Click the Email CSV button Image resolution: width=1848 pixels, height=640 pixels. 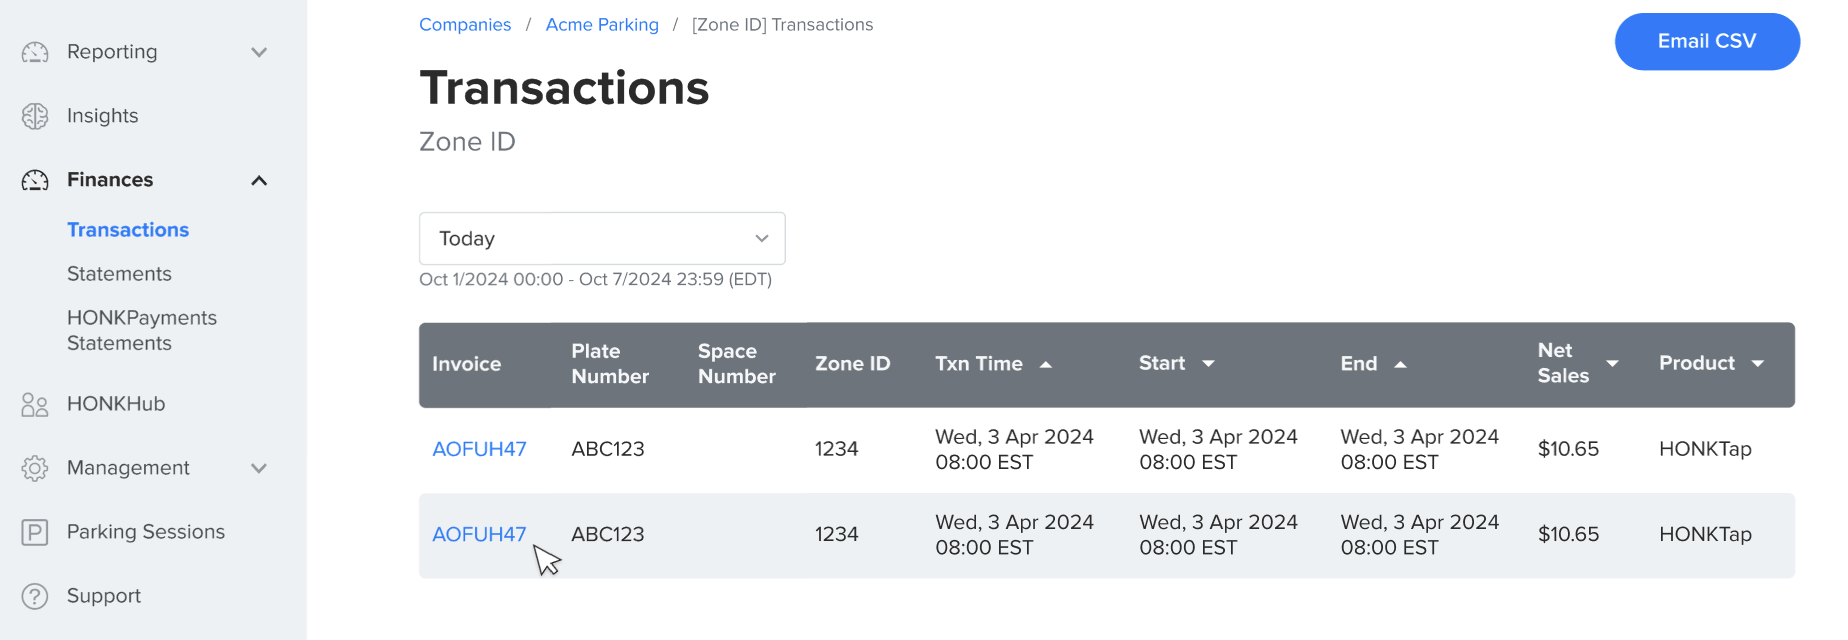[x=1707, y=41]
